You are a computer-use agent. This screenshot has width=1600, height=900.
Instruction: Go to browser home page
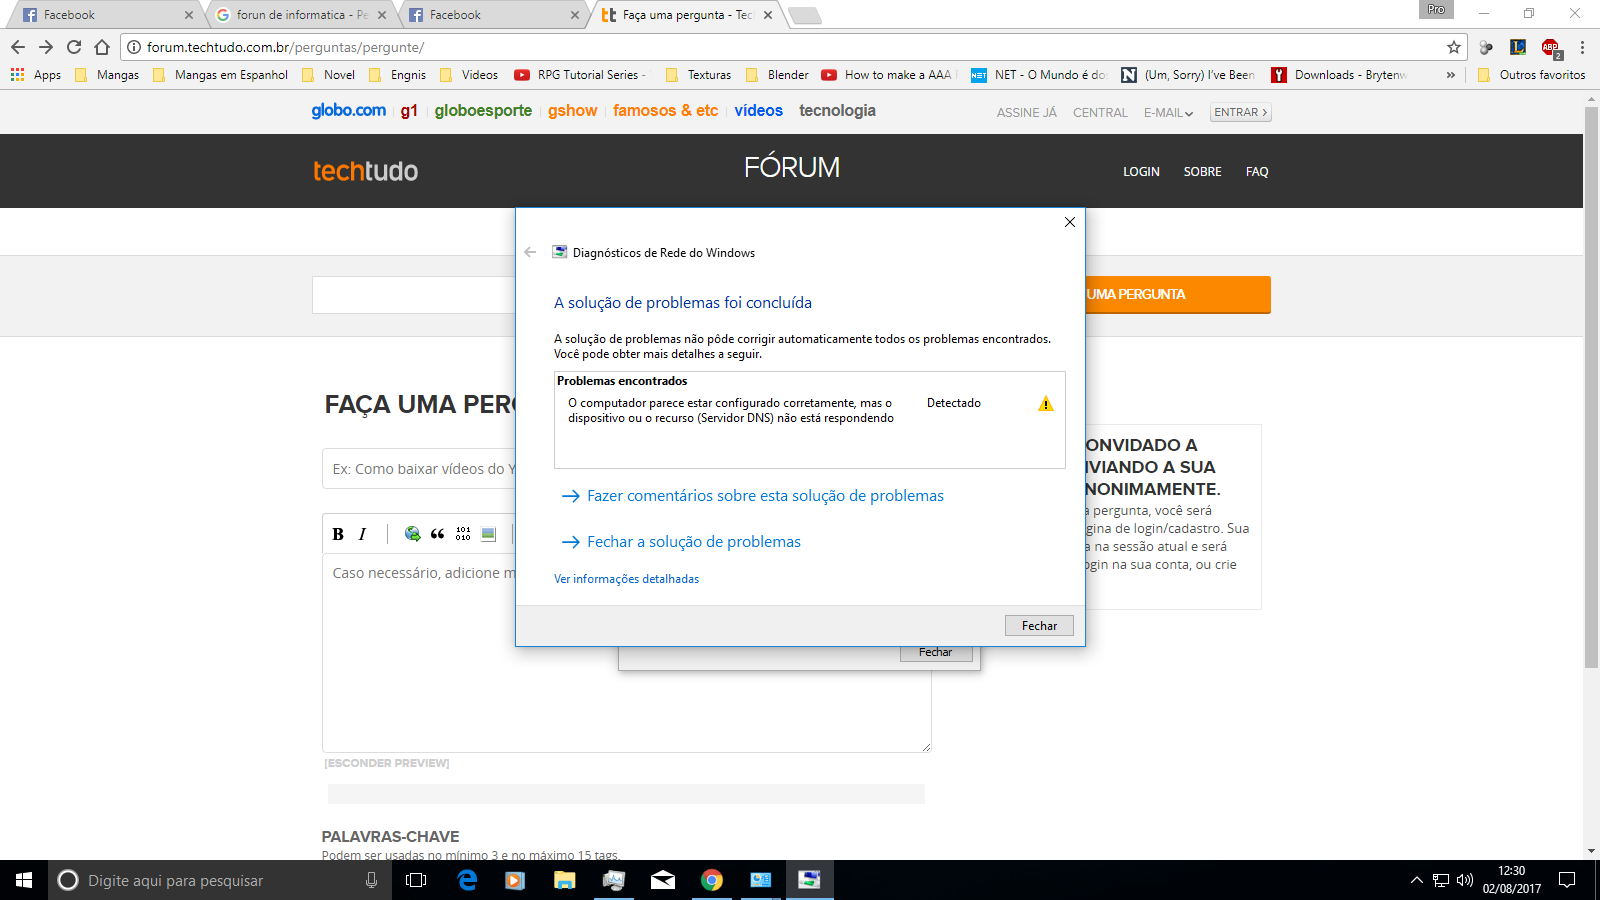point(102,47)
